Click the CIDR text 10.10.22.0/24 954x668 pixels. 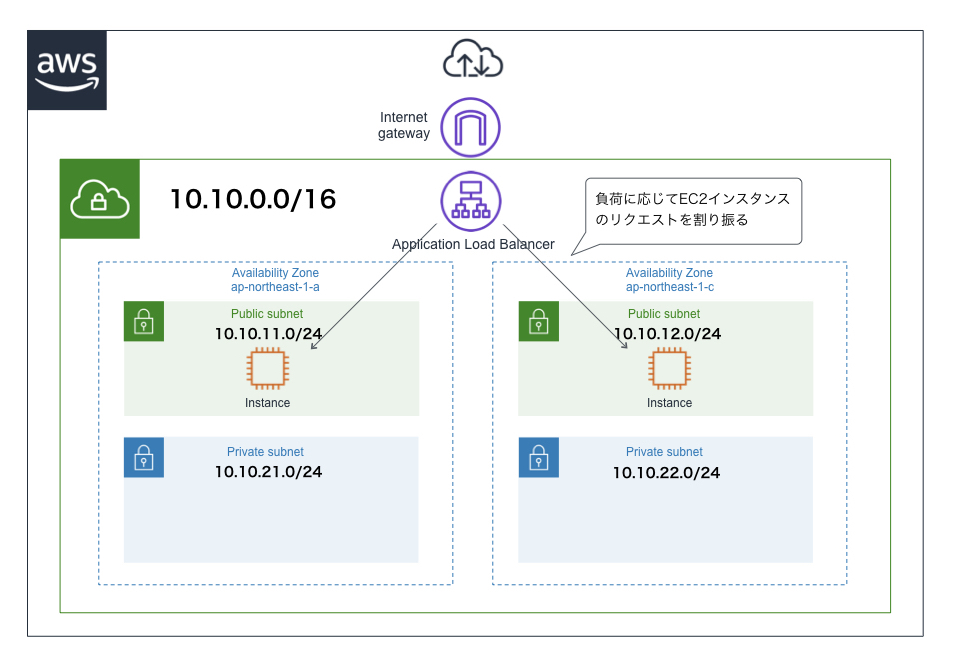(666, 473)
